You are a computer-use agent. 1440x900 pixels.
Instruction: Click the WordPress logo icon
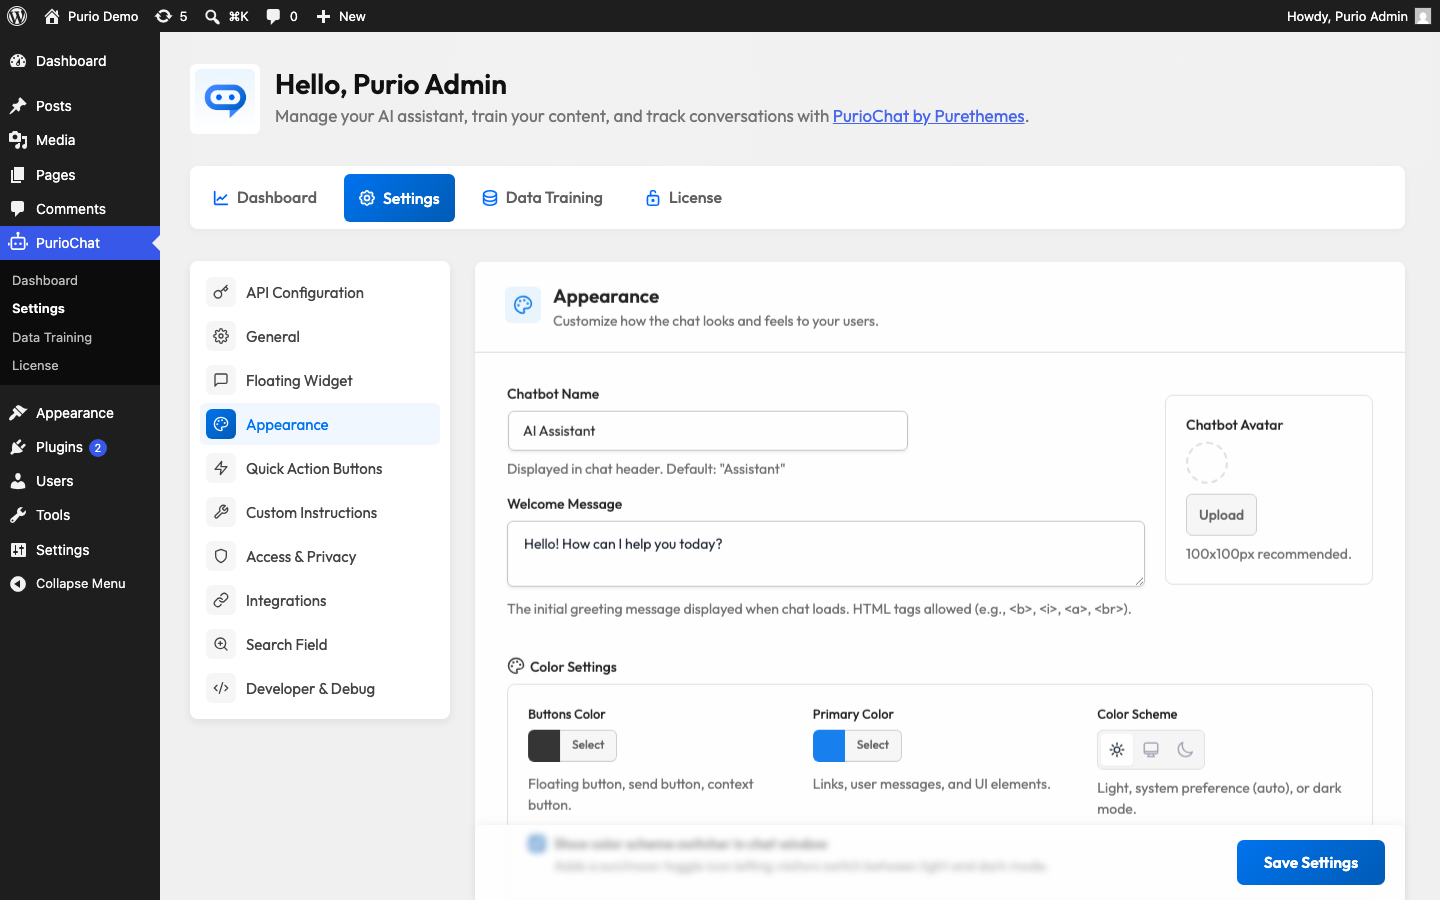pos(17,16)
